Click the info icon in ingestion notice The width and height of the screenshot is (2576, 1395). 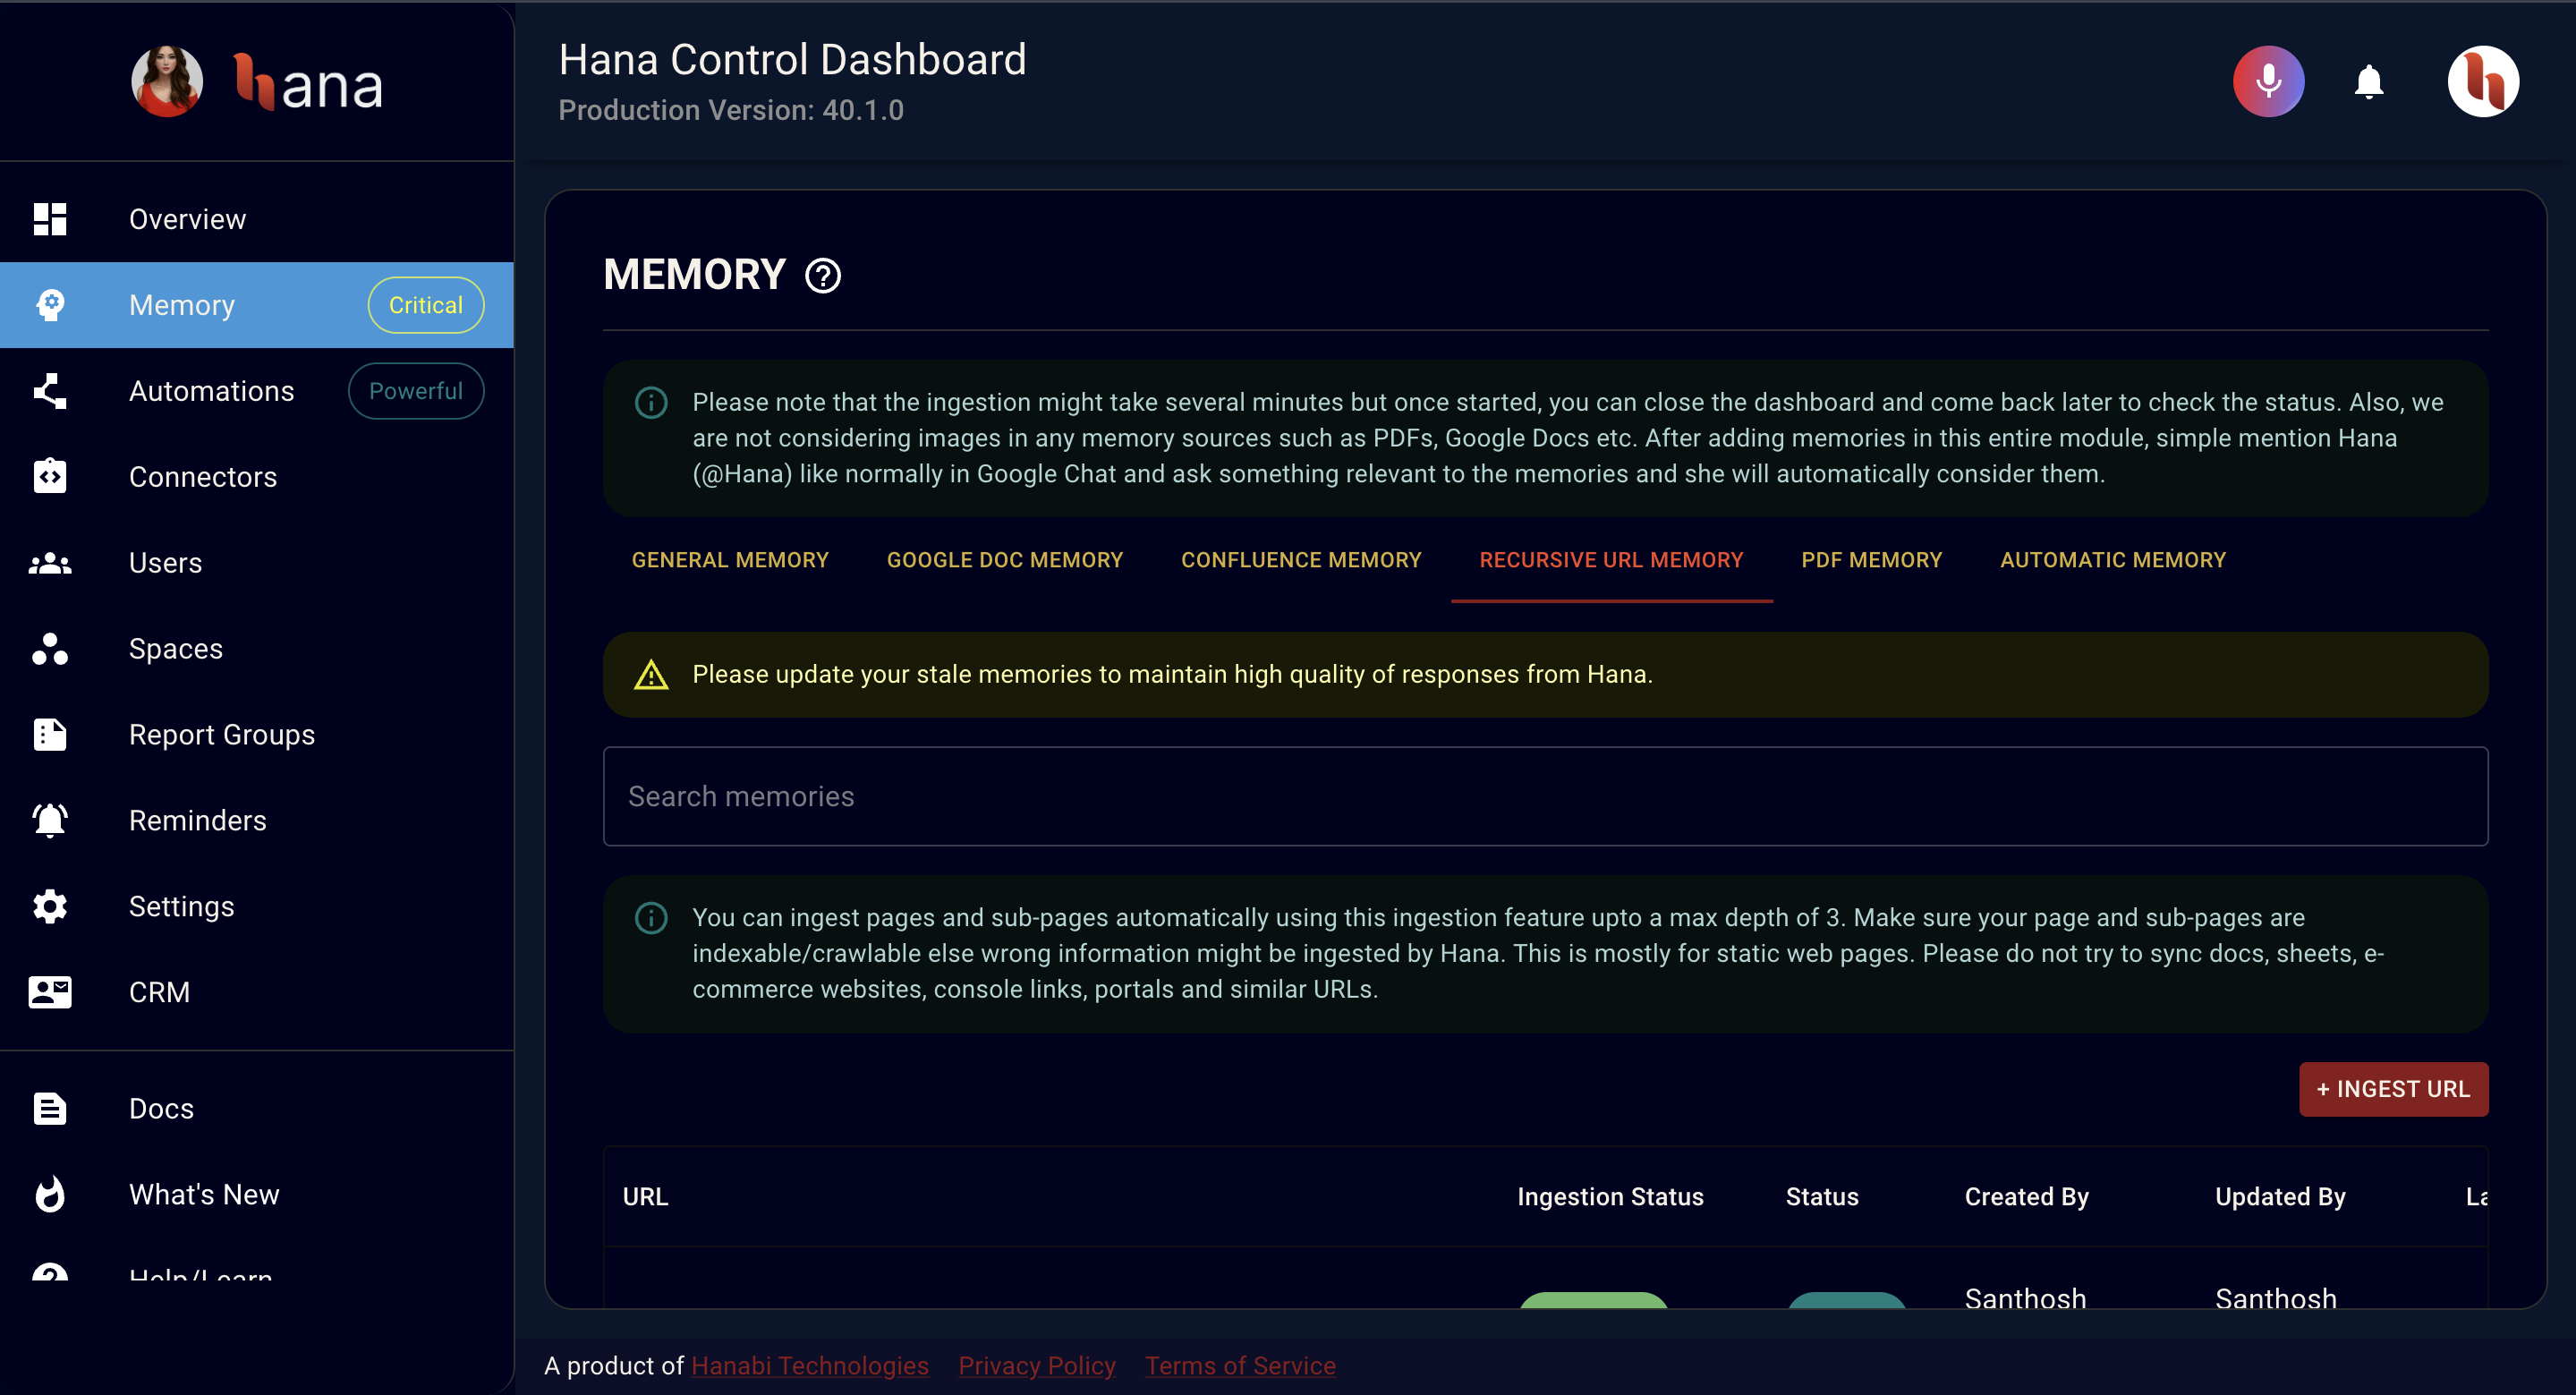(x=651, y=403)
